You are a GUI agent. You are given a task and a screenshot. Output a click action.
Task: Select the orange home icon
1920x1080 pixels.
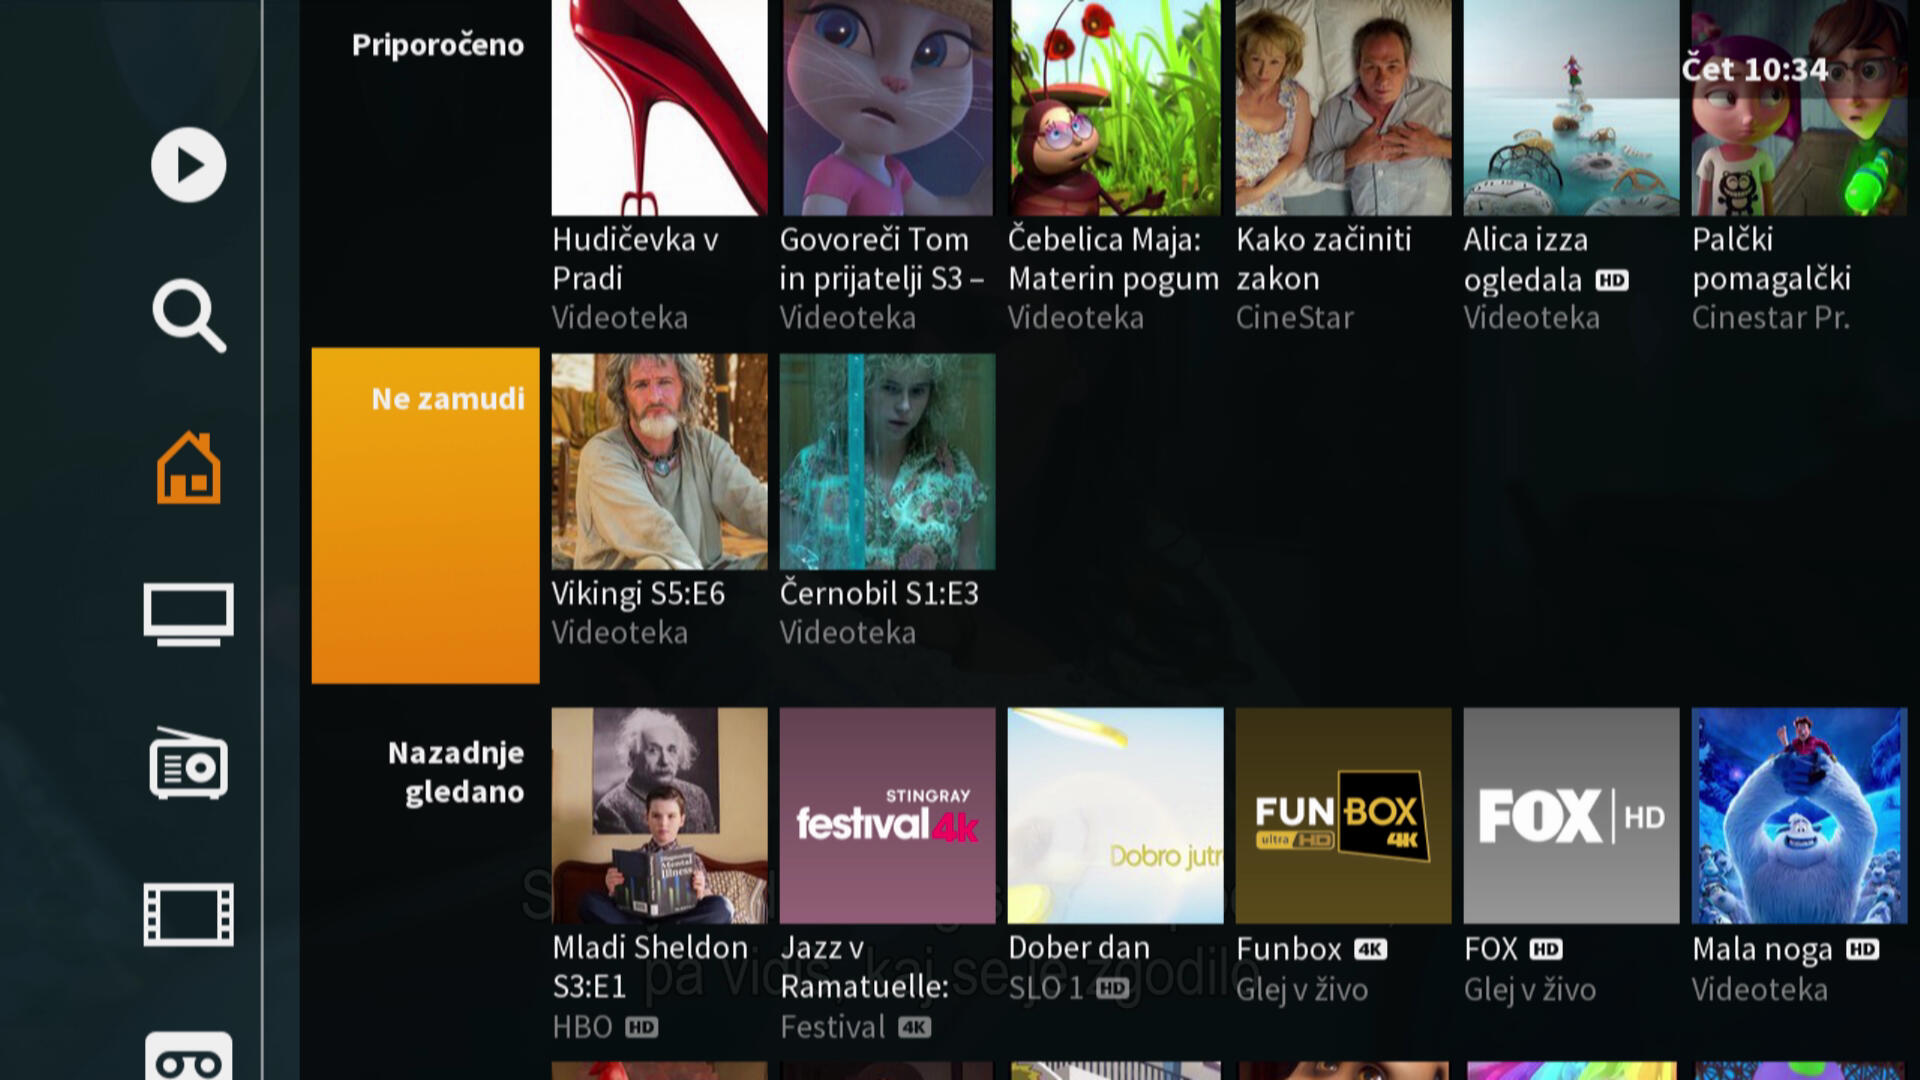pyautogui.click(x=188, y=468)
